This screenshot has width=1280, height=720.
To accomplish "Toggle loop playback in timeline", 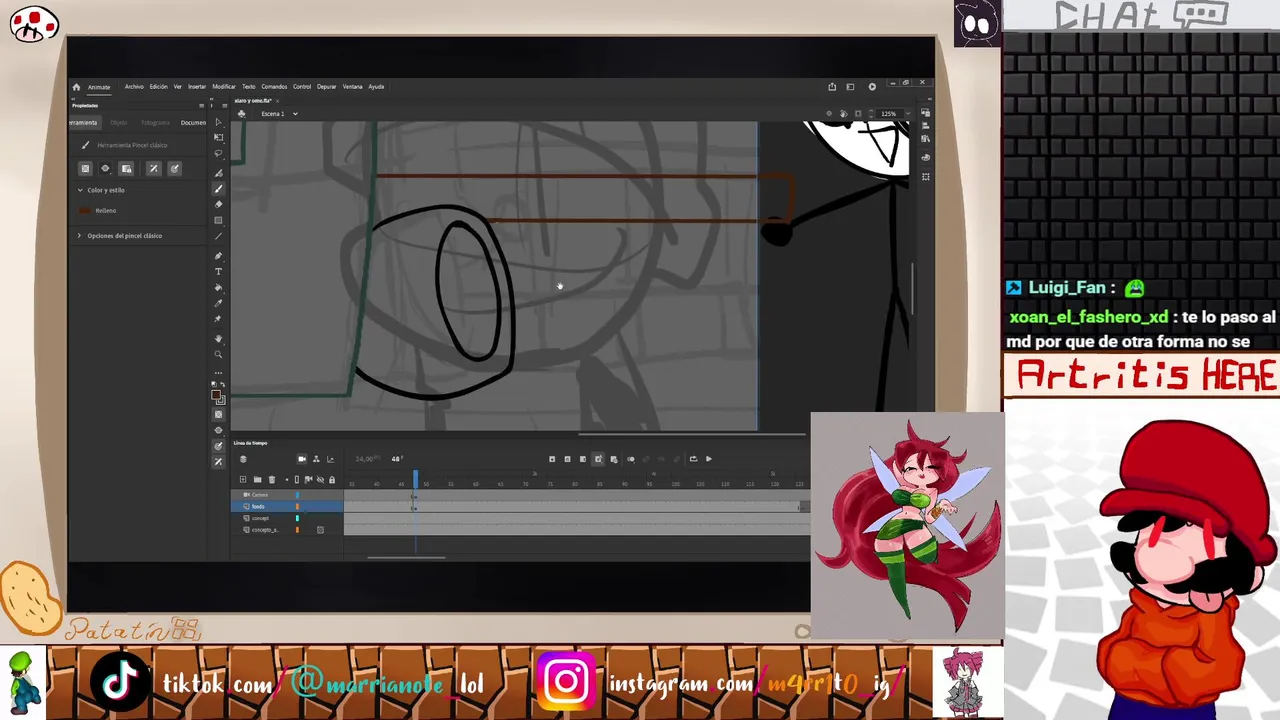I will coord(693,459).
